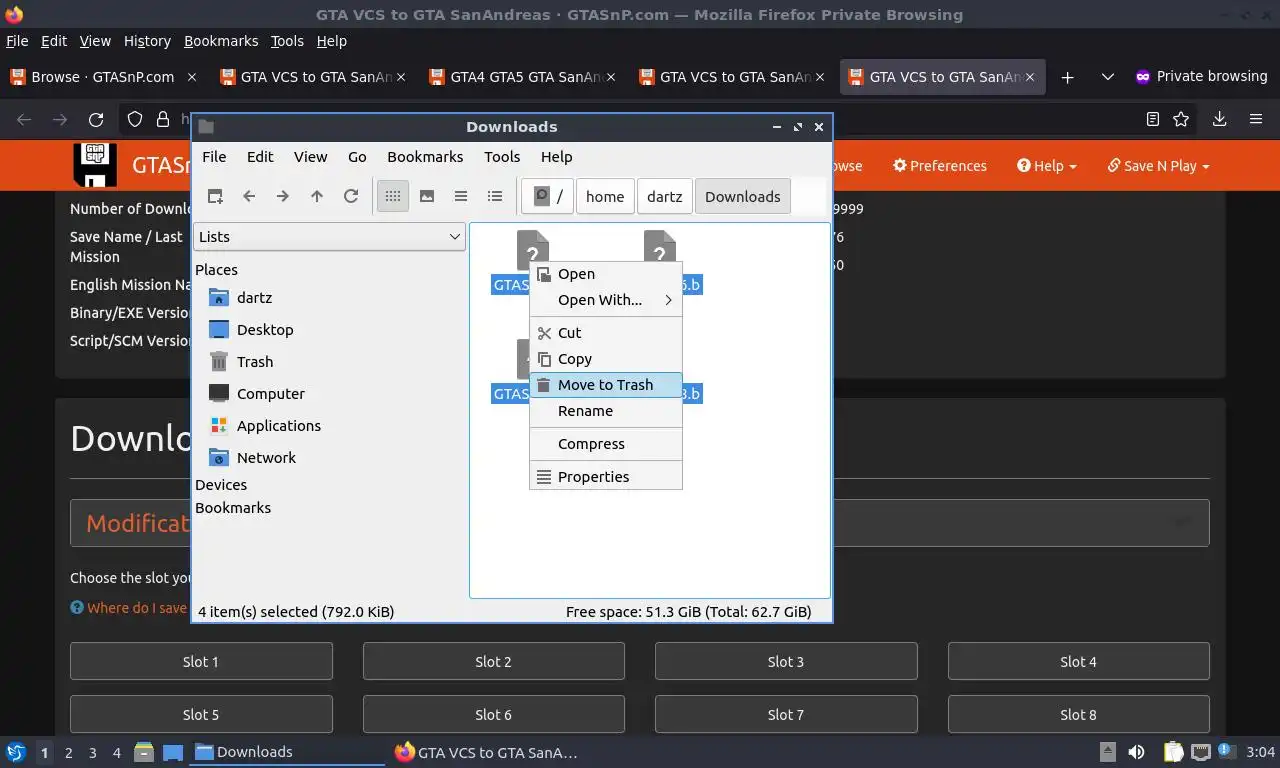Image resolution: width=1280 pixels, height=768 pixels.
Task: Switch file manager to compact list view
Action: coord(461,196)
